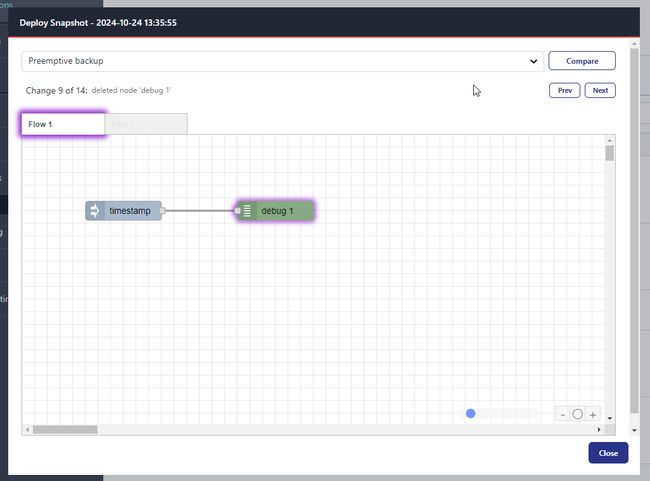Click the timestamp inject node arrow icon

pyautogui.click(x=95, y=211)
